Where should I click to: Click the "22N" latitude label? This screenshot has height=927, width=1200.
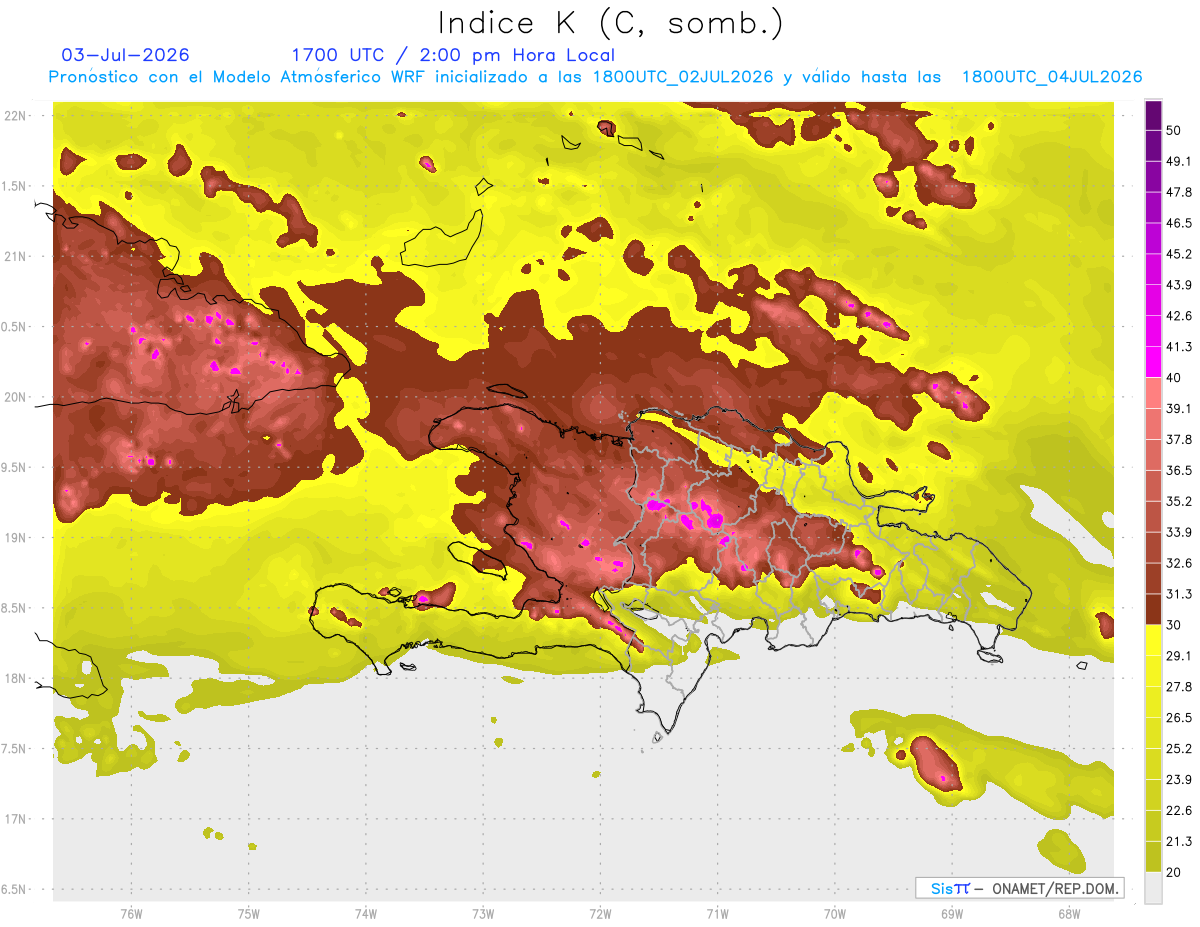pyautogui.click(x=15, y=116)
